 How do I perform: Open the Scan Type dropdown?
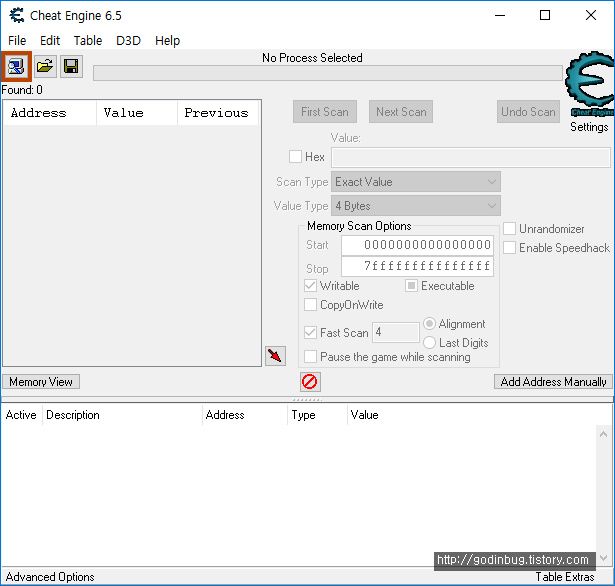[x=416, y=182]
